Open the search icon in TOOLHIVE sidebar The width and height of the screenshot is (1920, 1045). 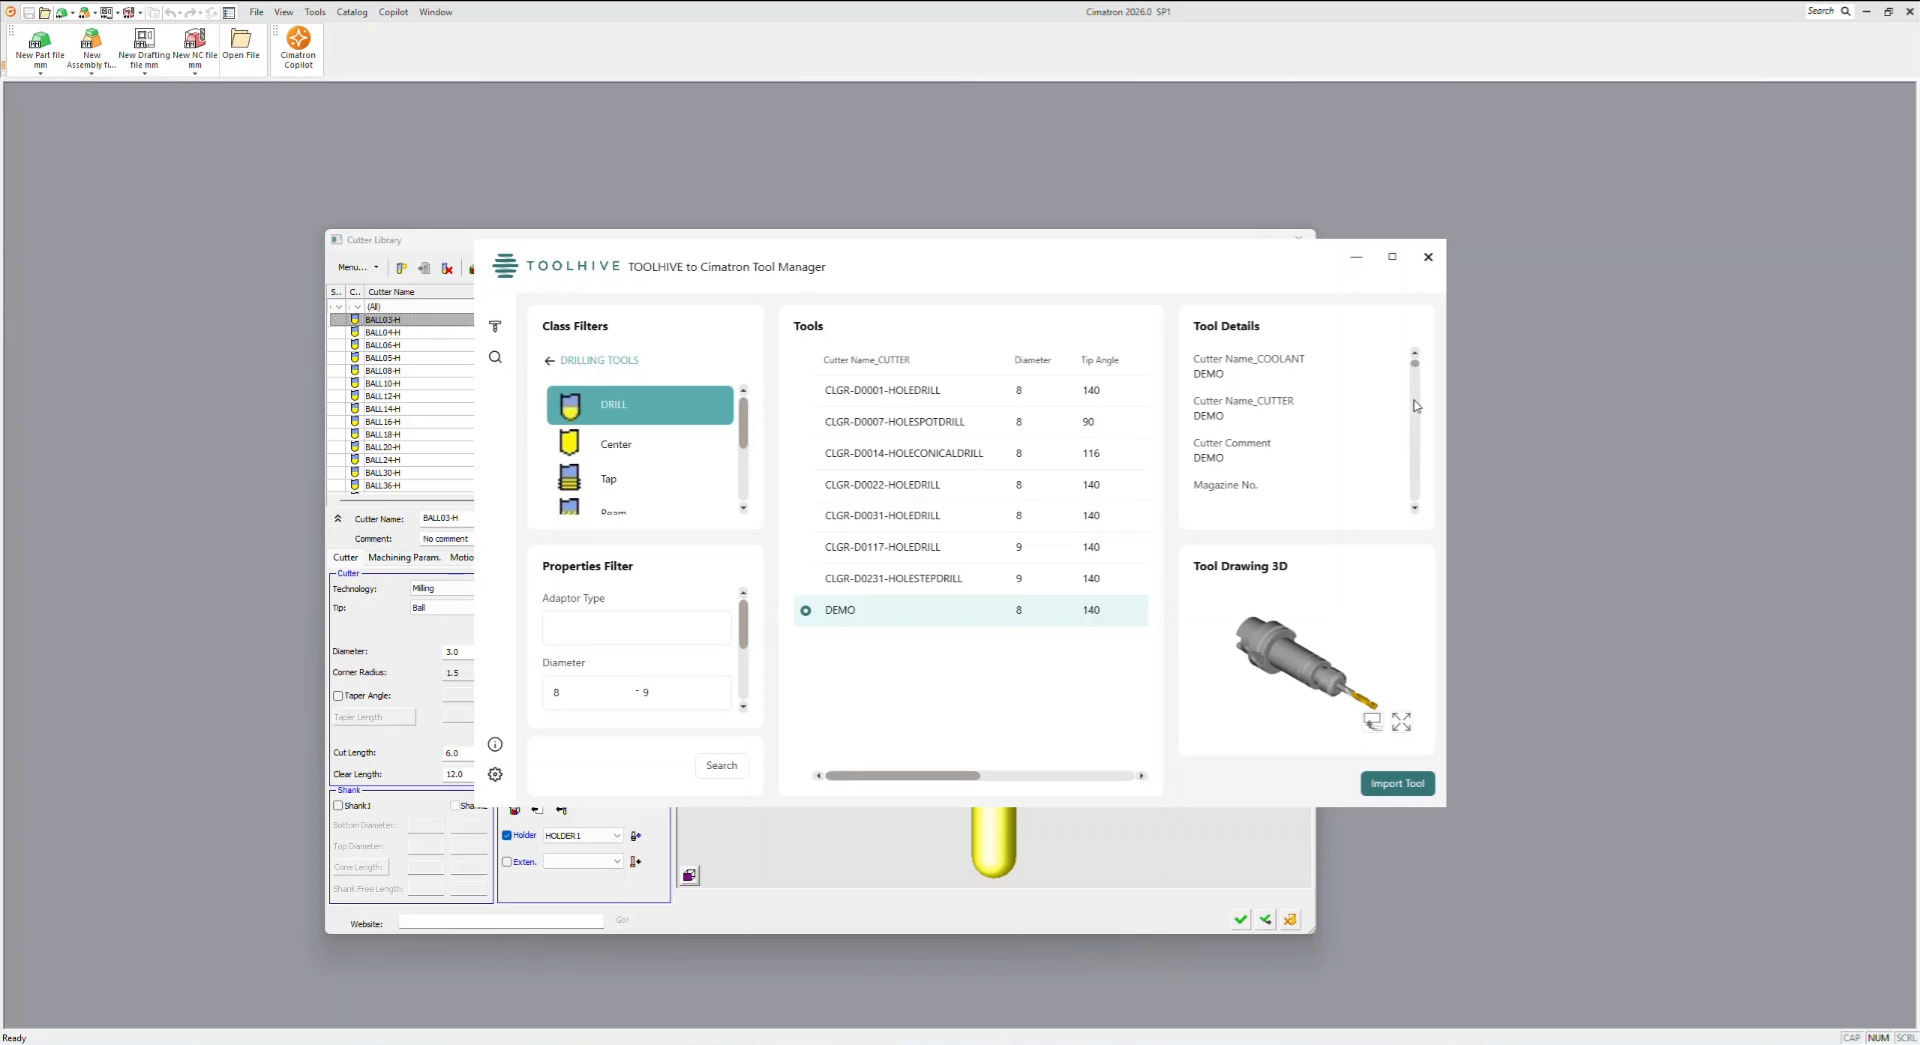[x=495, y=357]
